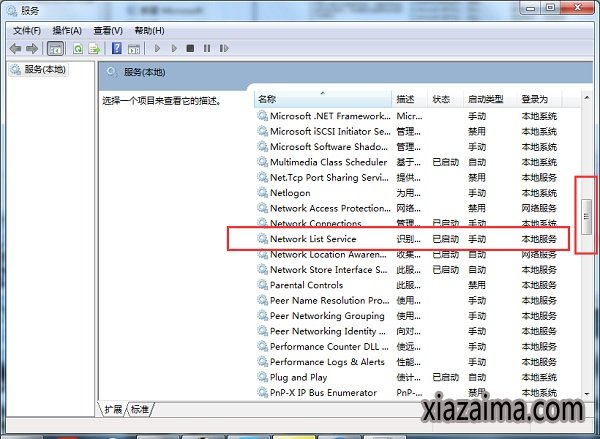The width and height of the screenshot is (600, 439).
Task: Open the 帮助(H) menu
Action: [x=149, y=31]
